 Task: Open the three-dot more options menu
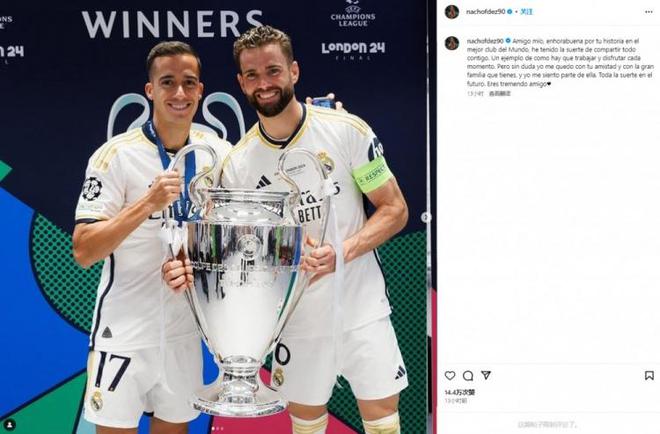click(x=649, y=12)
